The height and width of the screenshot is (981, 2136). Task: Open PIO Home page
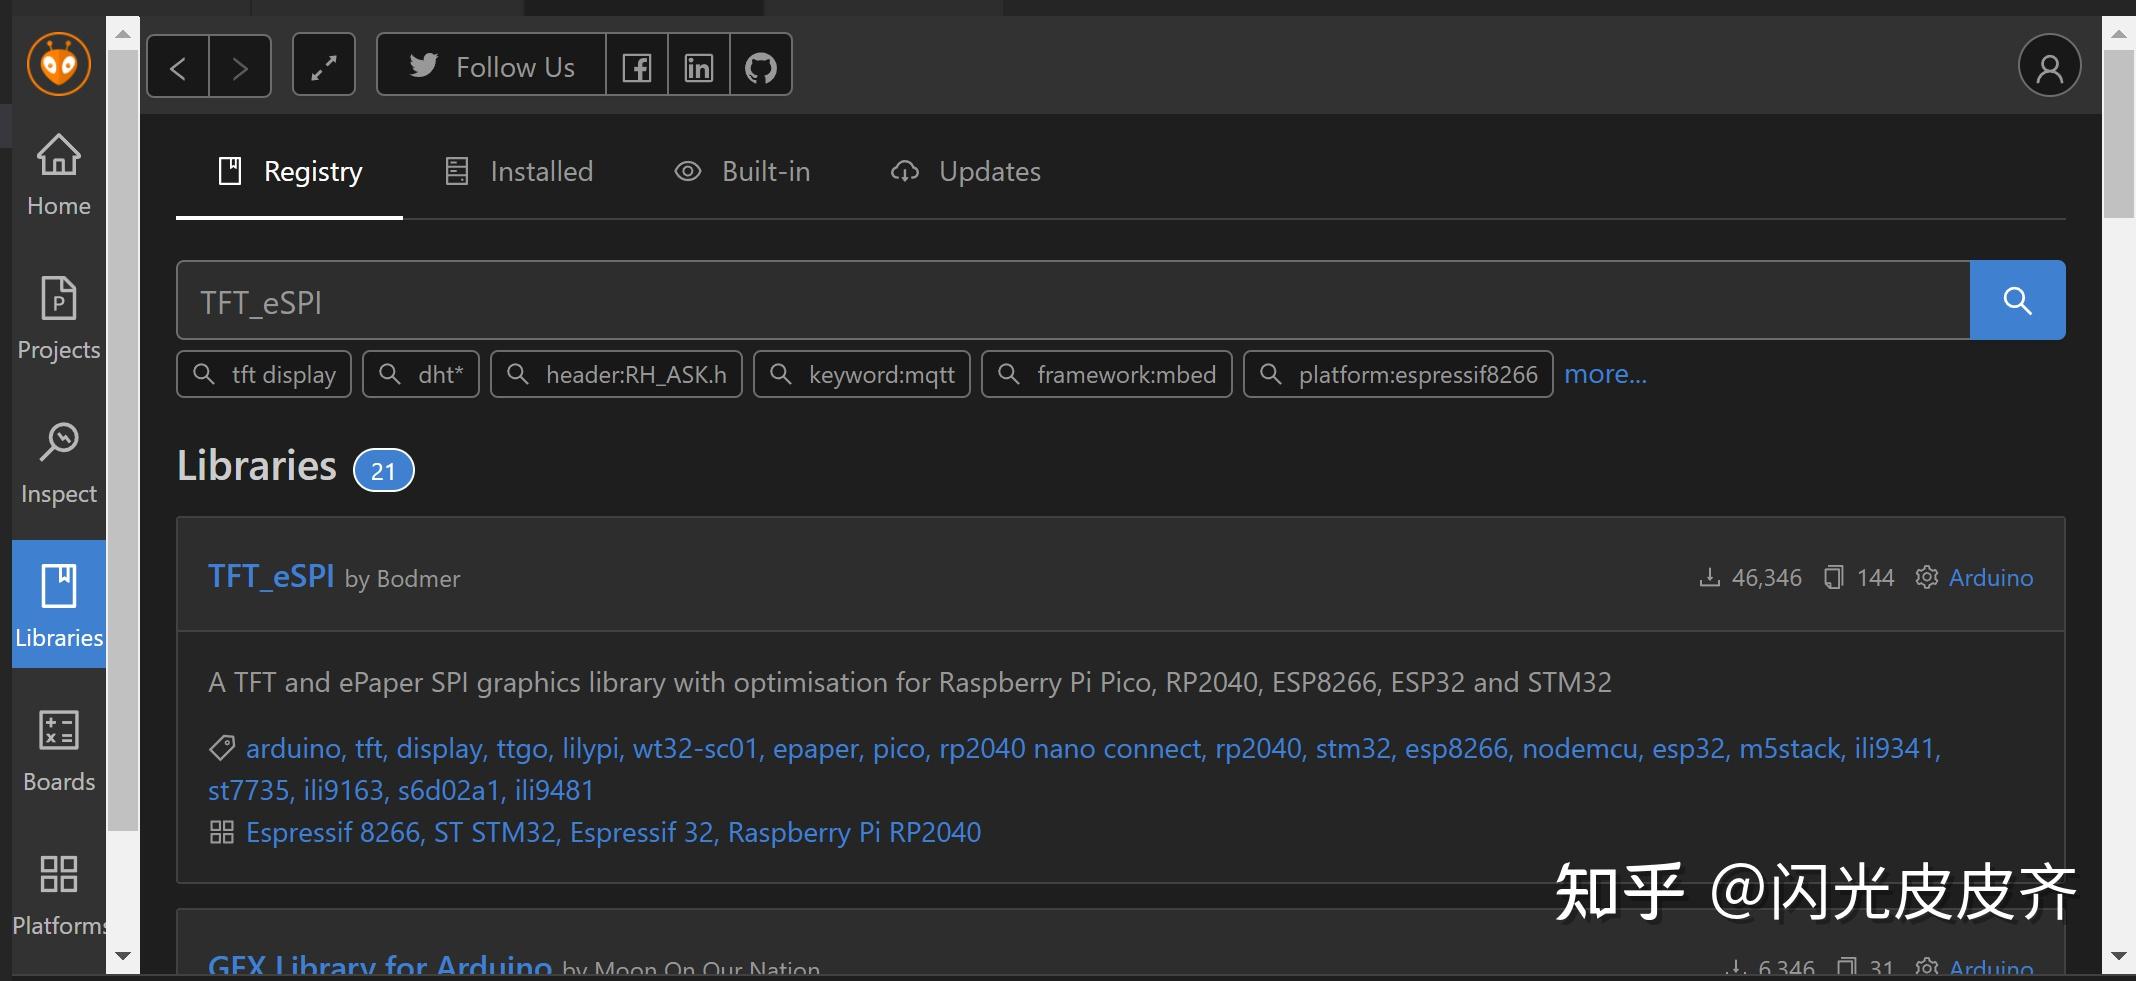(59, 174)
